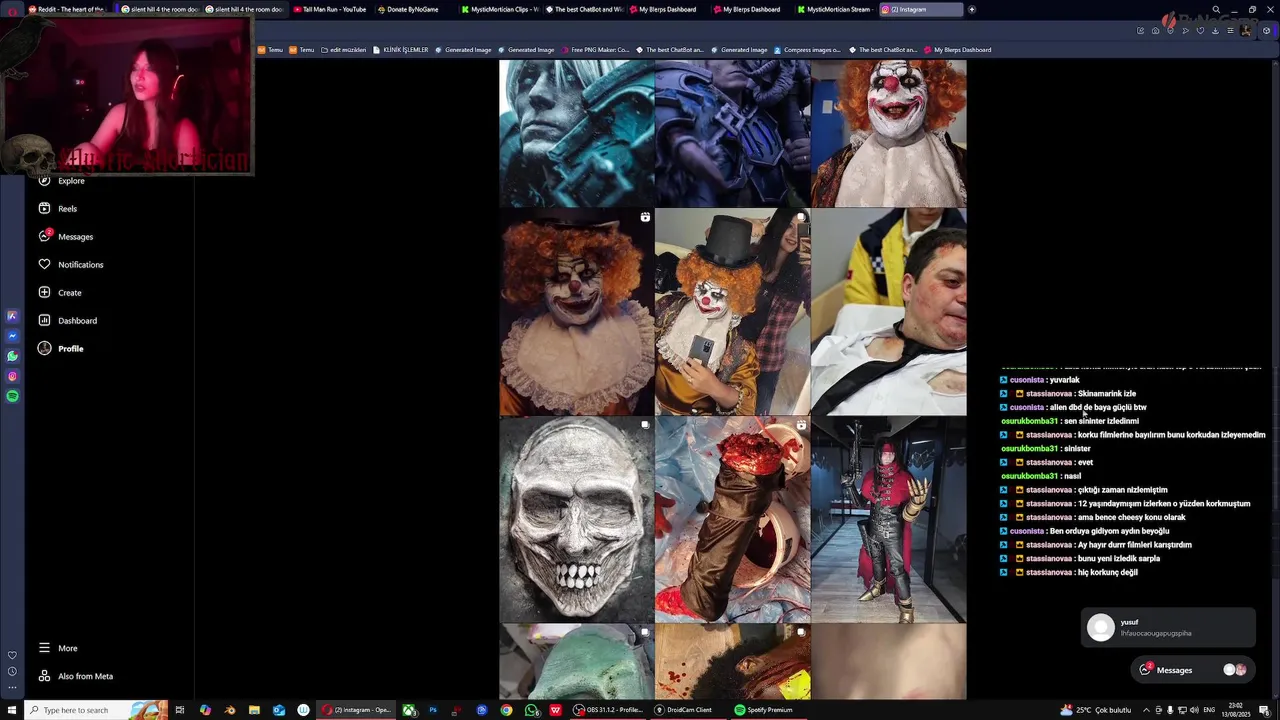
Task: Switch to MysticMortician Clips tab
Action: [500, 9]
